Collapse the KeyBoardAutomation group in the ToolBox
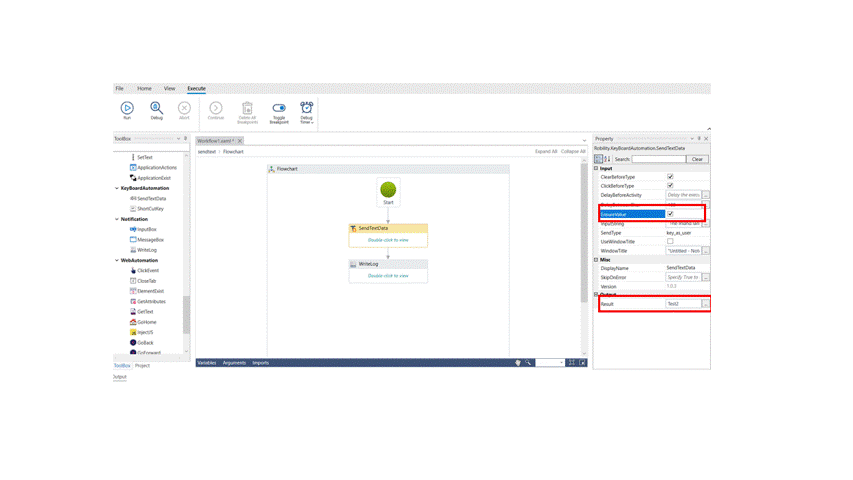Image resolution: width=853 pixels, height=480 pixels. click(x=117, y=188)
